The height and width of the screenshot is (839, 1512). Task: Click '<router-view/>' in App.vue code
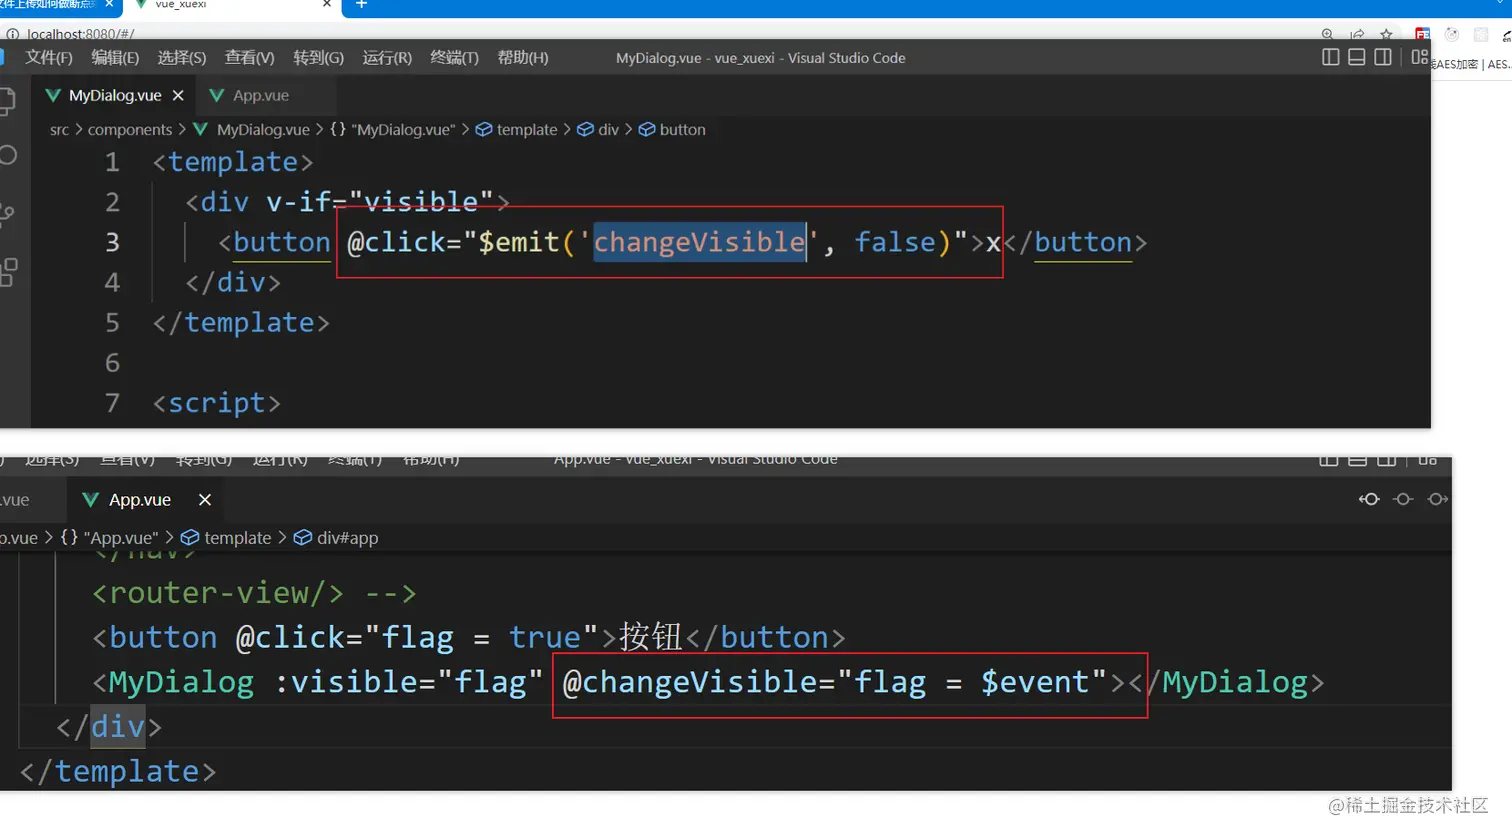coord(218,593)
